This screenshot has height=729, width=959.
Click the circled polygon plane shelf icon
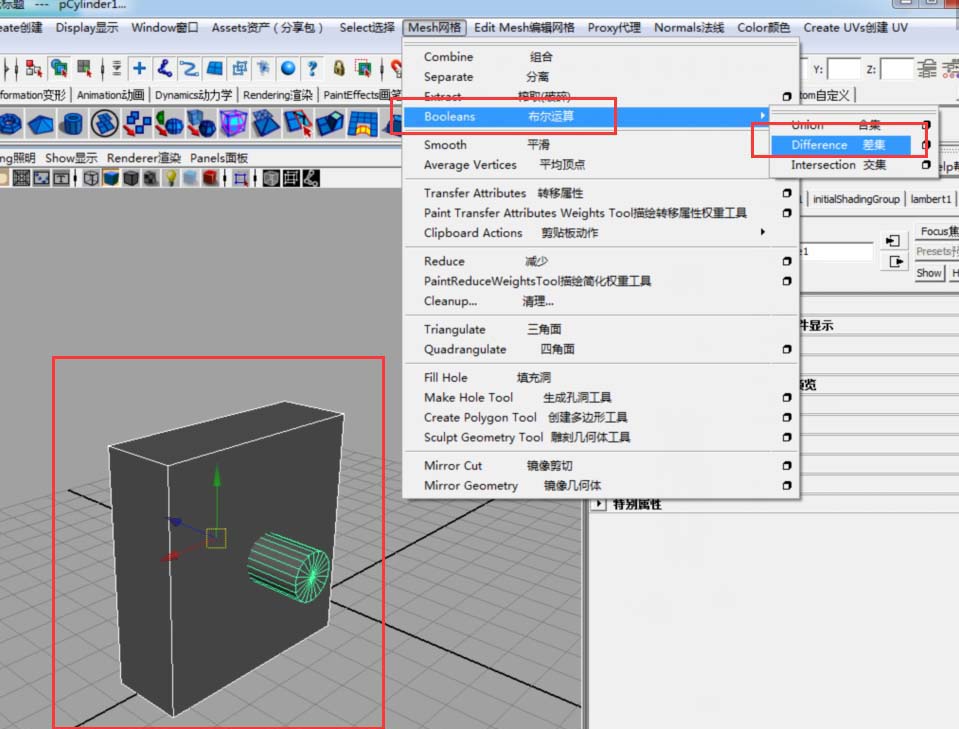pos(105,124)
